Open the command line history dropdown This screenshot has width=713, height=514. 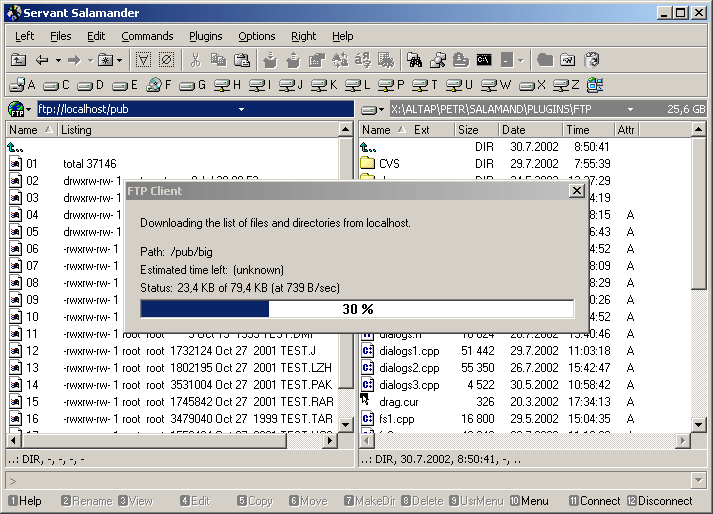click(699, 480)
